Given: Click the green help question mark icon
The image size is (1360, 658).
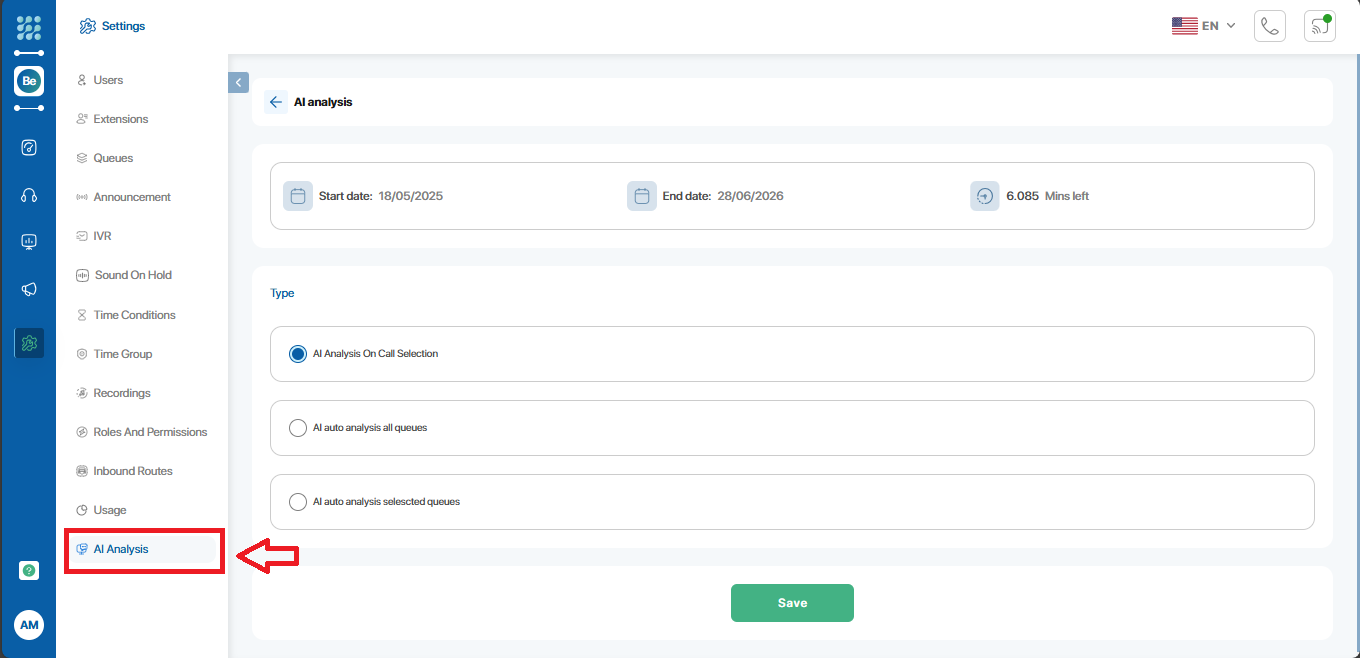Looking at the screenshot, I should (29, 570).
